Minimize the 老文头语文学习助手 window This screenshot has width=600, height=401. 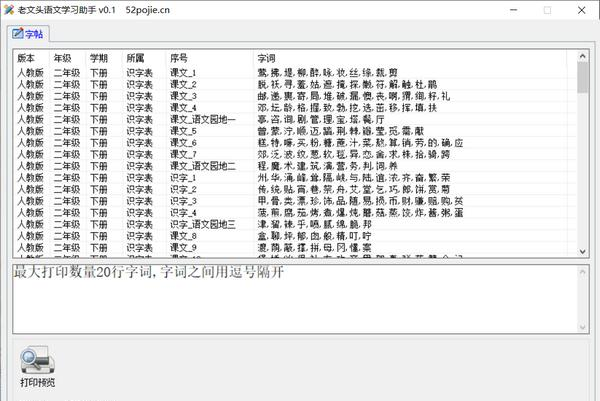(x=514, y=10)
